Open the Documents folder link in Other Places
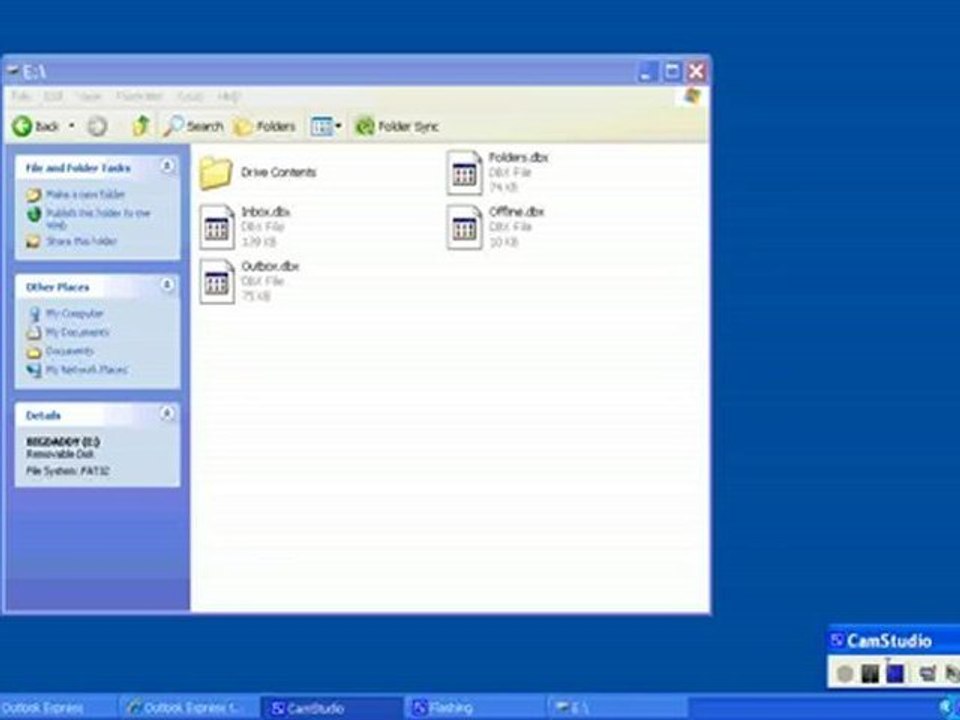The width and height of the screenshot is (960, 720). pyautogui.click(x=70, y=351)
